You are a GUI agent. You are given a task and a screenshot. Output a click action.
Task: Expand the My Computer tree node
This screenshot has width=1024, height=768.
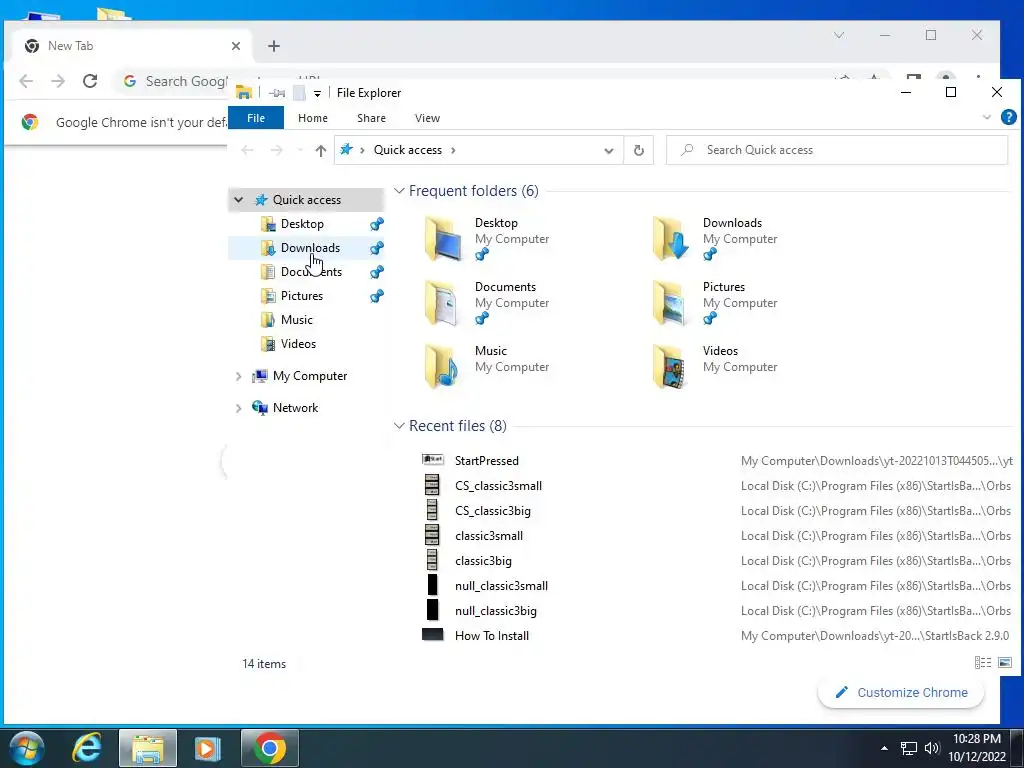pos(238,376)
